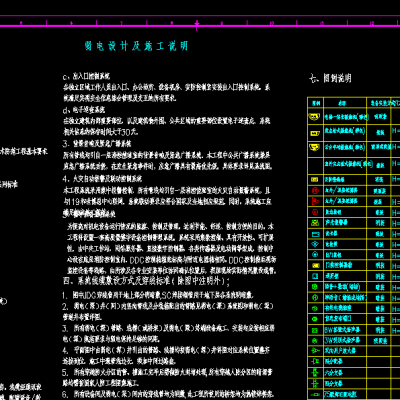Select the cyan 读卡器 card reader rectangle symbol
400x400 pixels.
coord(315,234)
